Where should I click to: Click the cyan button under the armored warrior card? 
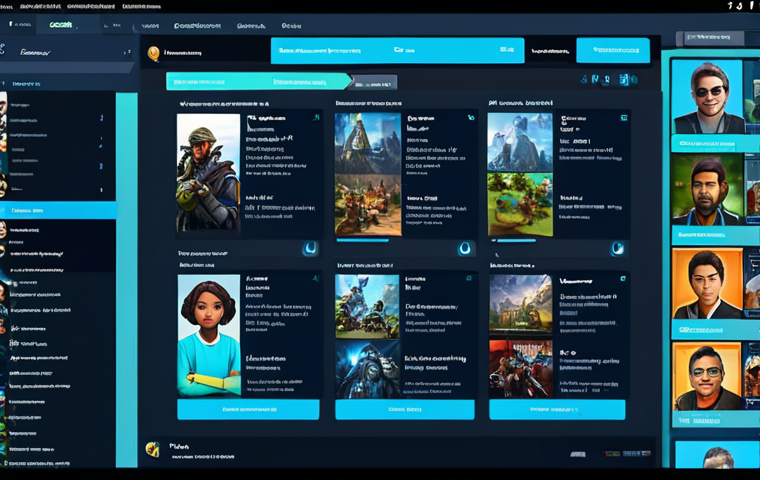point(405,410)
